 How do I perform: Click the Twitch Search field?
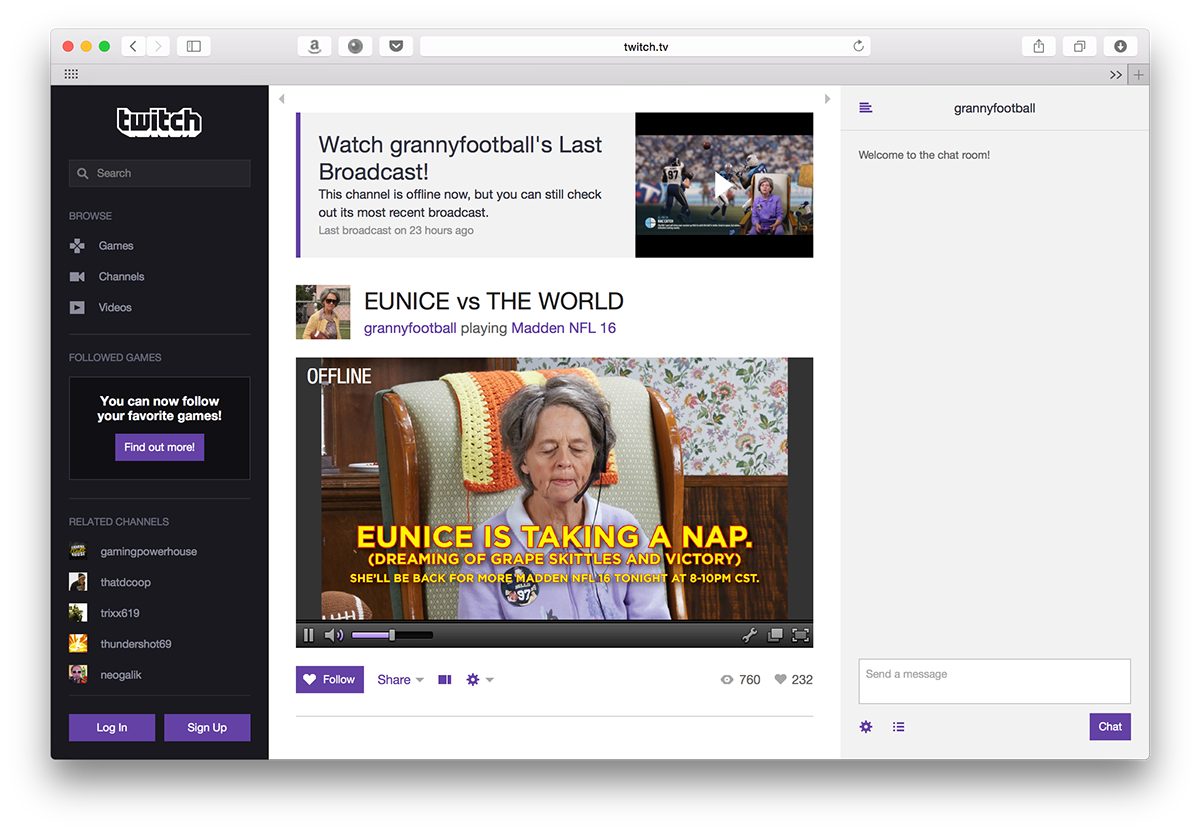pyautogui.click(x=159, y=173)
